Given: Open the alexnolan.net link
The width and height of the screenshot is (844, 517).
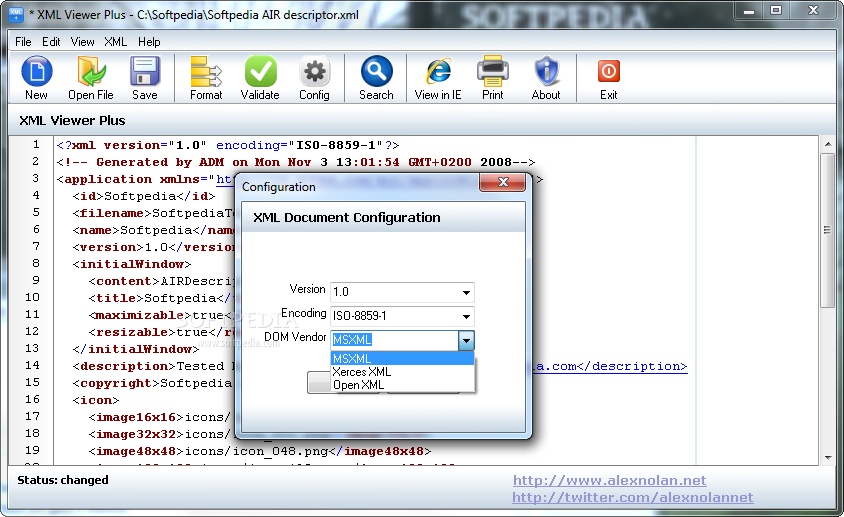Looking at the screenshot, I should click(x=609, y=480).
